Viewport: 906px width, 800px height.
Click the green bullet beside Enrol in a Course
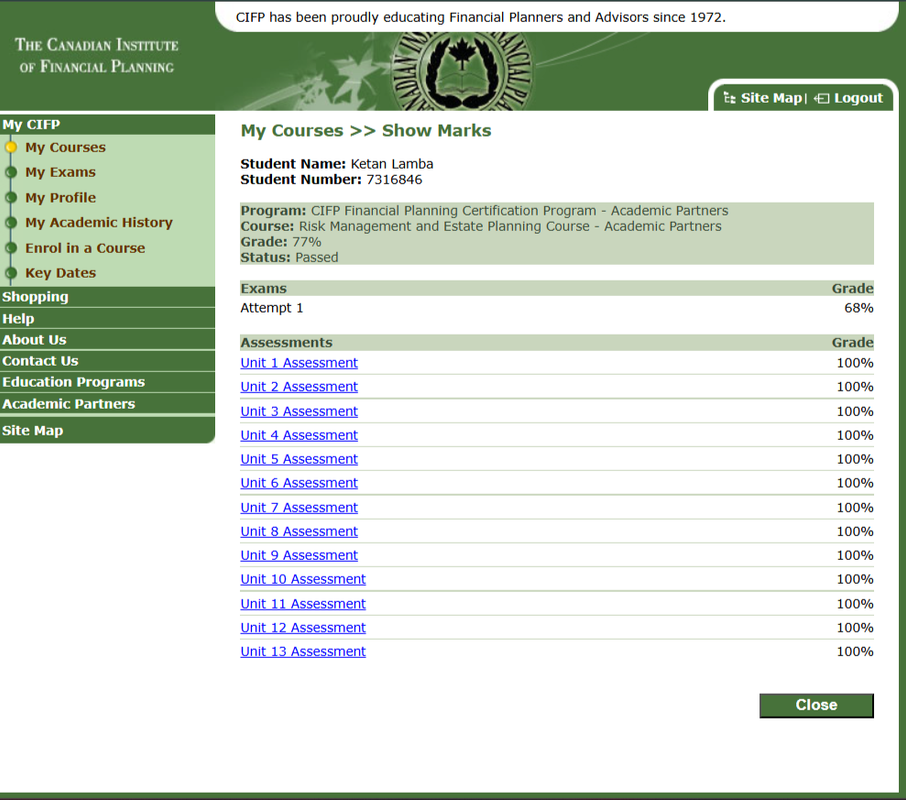[11, 248]
